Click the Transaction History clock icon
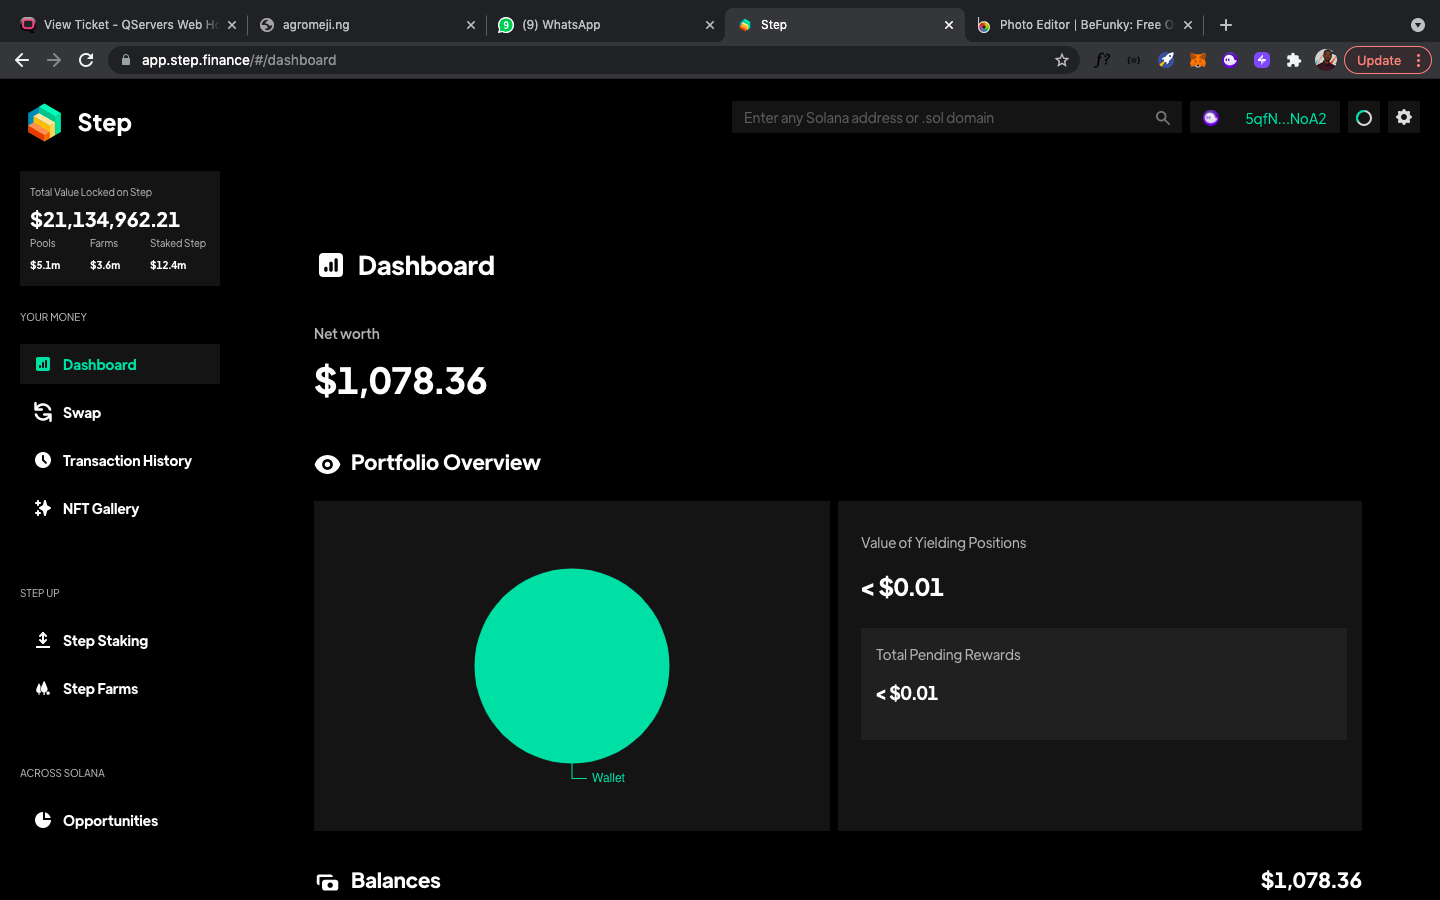Screen dimensions: 1440x900 coord(43,460)
